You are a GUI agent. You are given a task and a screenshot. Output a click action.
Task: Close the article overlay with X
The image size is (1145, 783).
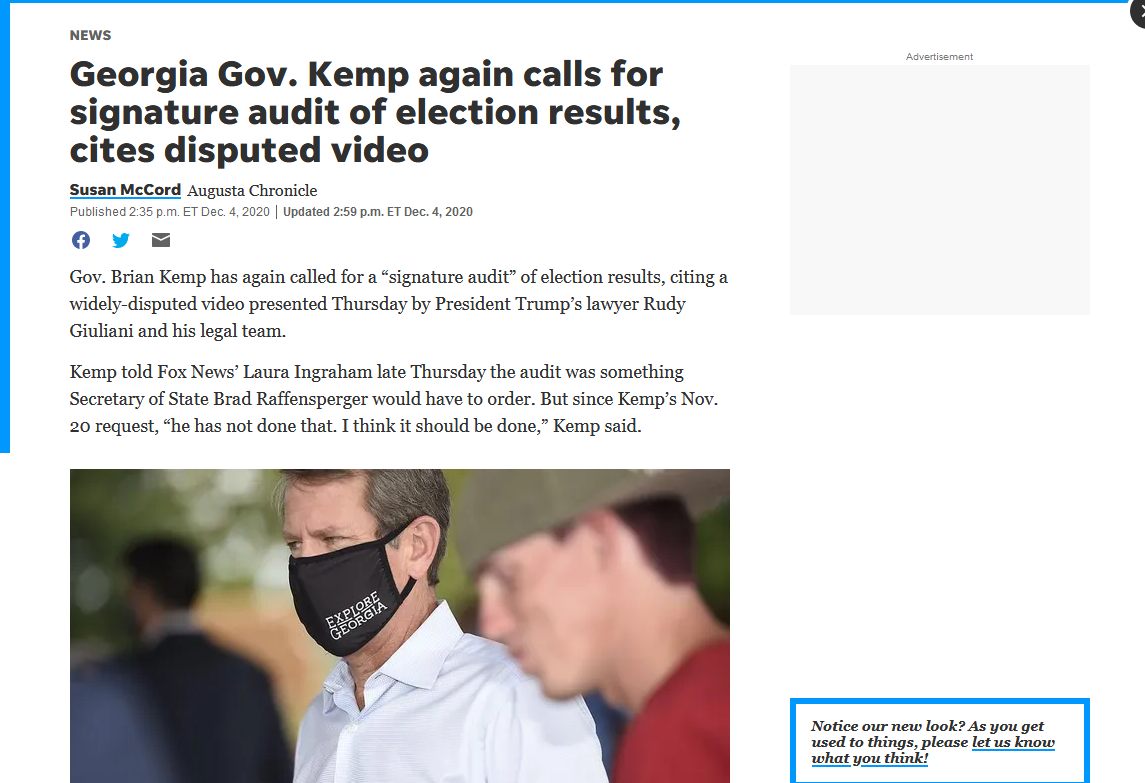pos(1138,12)
